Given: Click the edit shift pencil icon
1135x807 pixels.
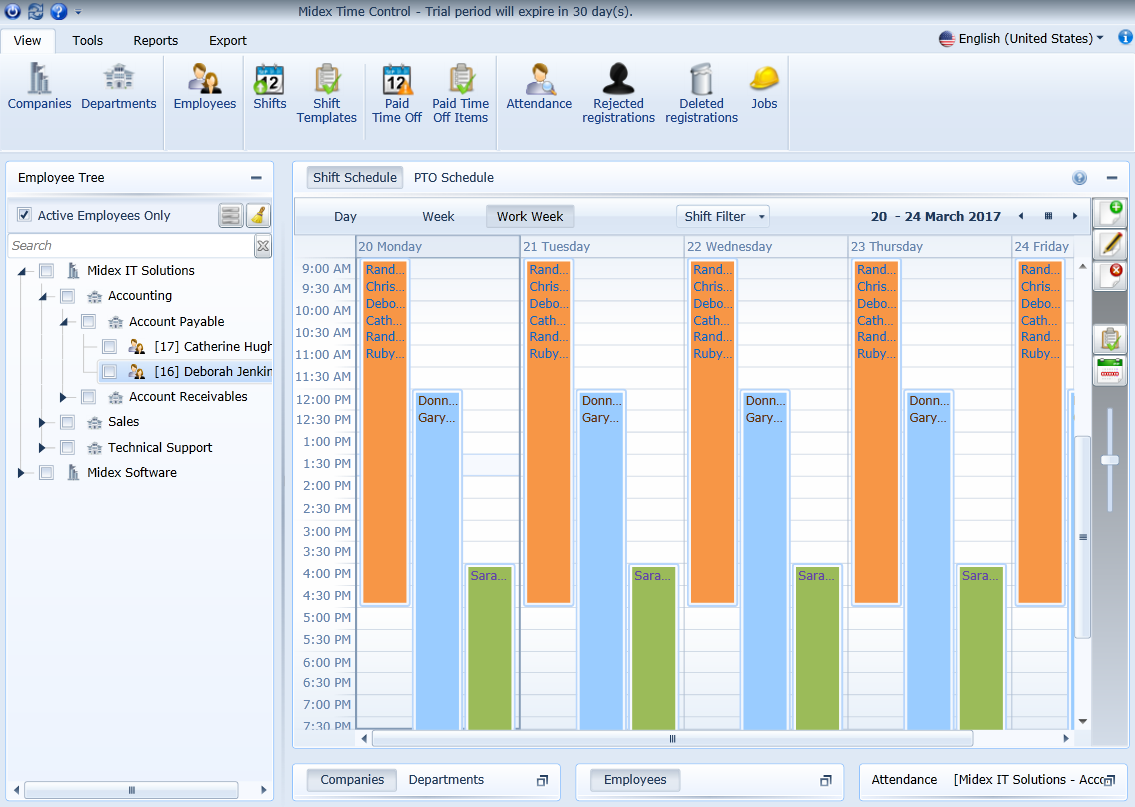Looking at the screenshot, I should 1110,244.
